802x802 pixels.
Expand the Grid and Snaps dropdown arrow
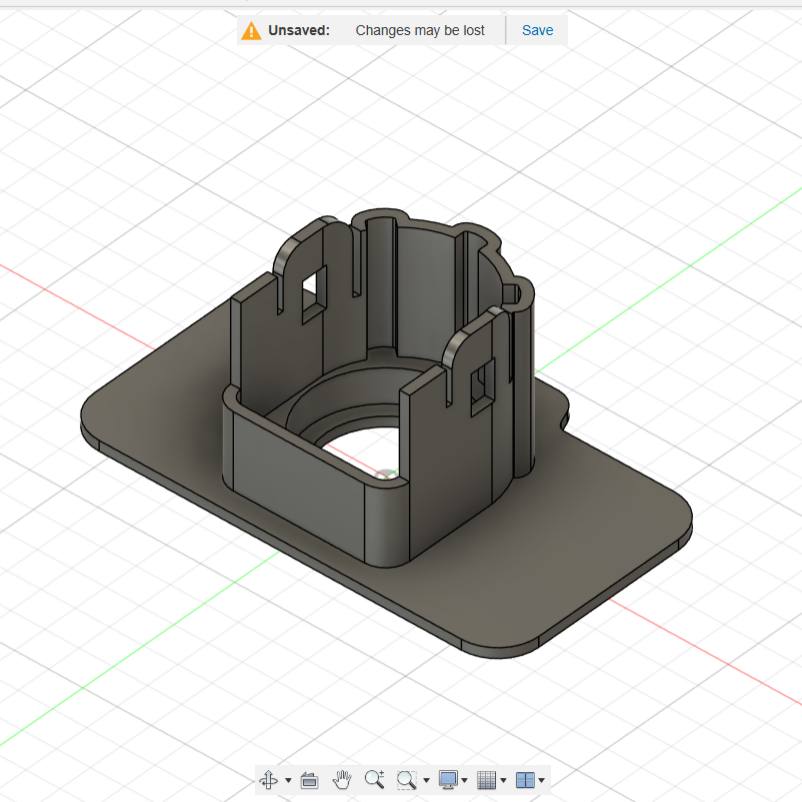[503, 781]
